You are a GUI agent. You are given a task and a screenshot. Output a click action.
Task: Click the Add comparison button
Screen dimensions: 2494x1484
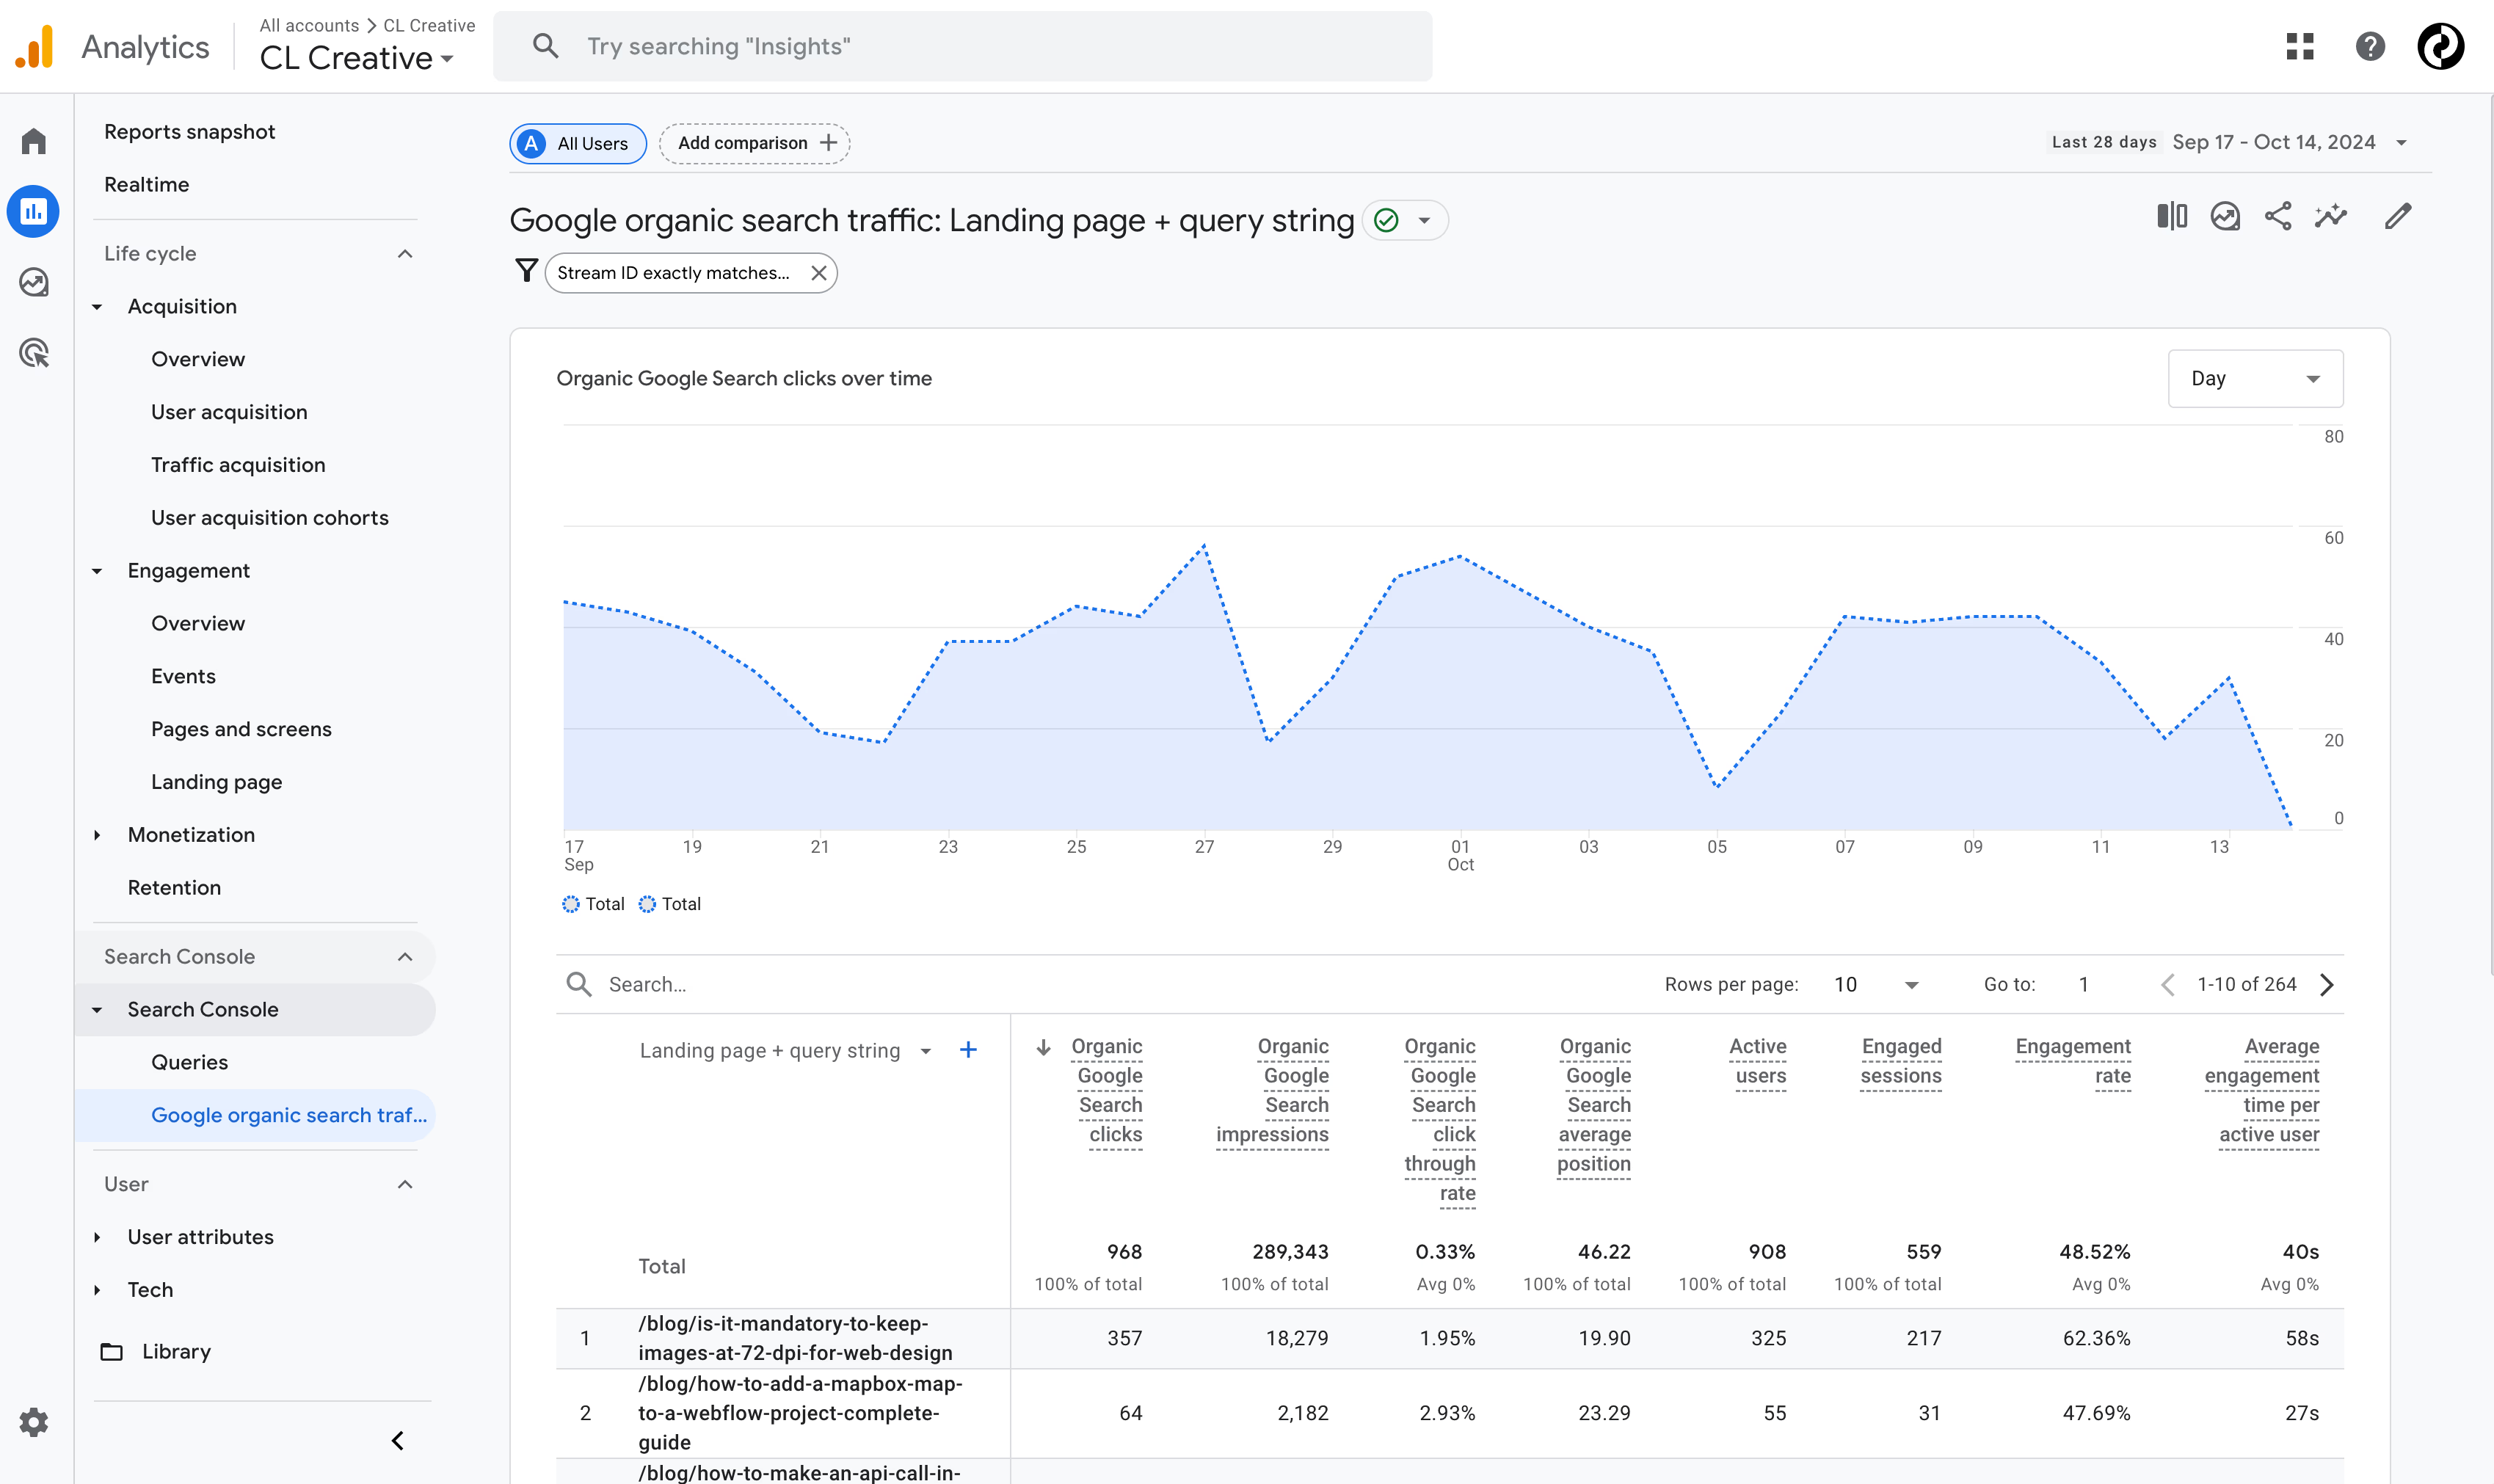(755, 143)
